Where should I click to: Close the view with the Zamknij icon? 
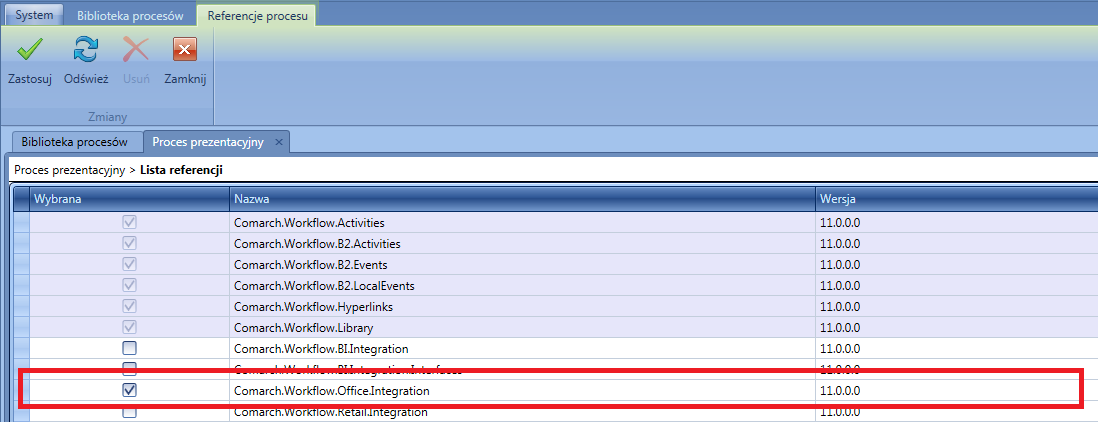[x=185, y=50]
